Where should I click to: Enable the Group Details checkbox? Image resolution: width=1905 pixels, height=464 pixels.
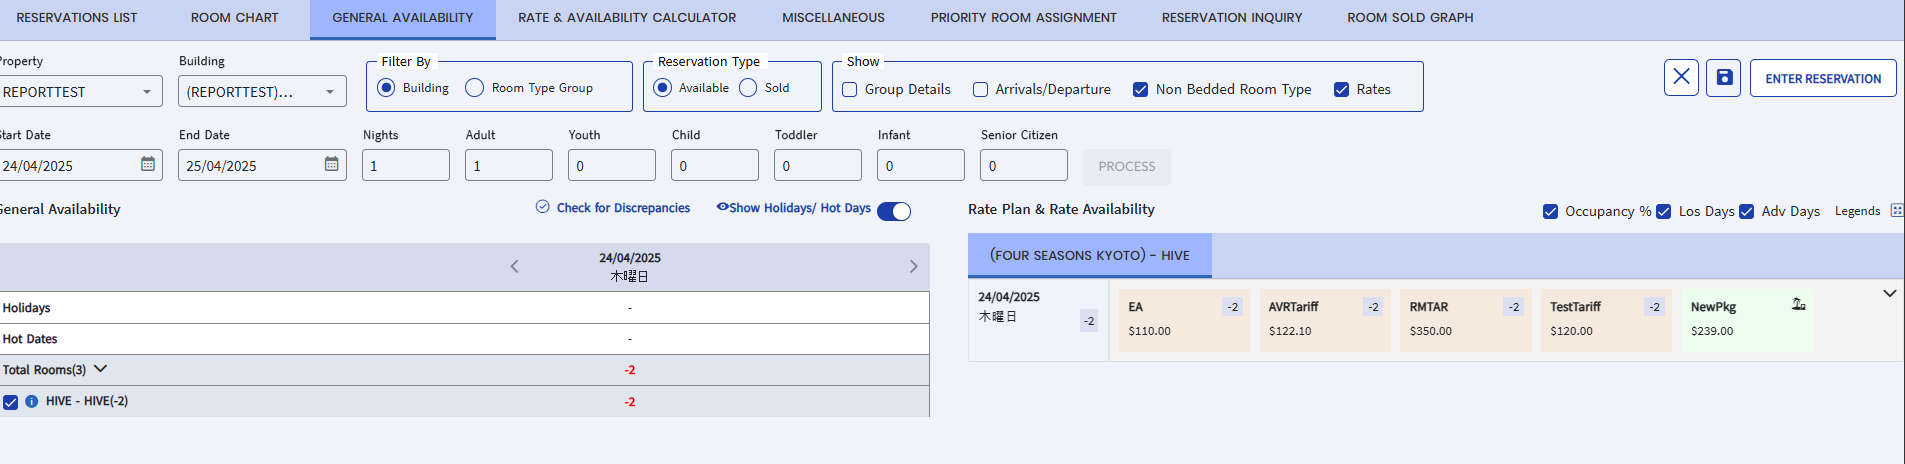(850, 90)
